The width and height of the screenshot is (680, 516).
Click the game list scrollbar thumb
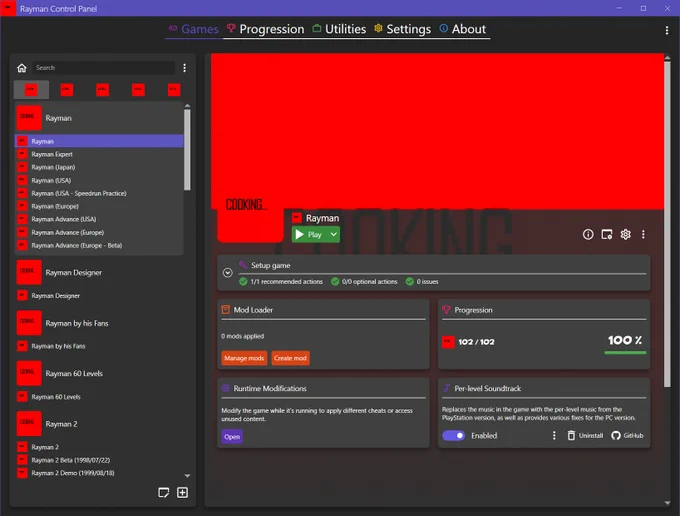[x=187, y=150]
